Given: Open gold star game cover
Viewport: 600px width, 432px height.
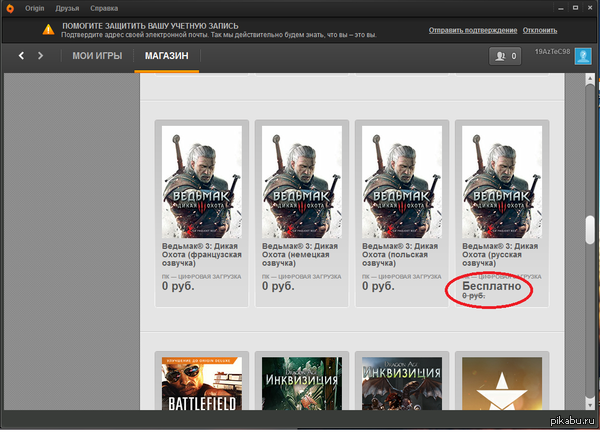Looking at the screenshot, I should 502,383.
